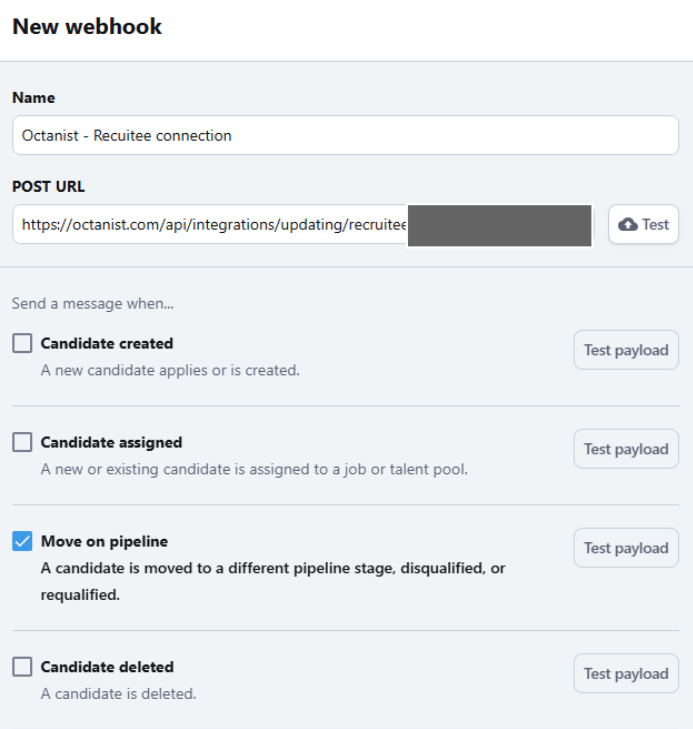This screenshot has width=693, height=729.
Task: Enable the Candidate created checkbox
Action: pos(22,343)
